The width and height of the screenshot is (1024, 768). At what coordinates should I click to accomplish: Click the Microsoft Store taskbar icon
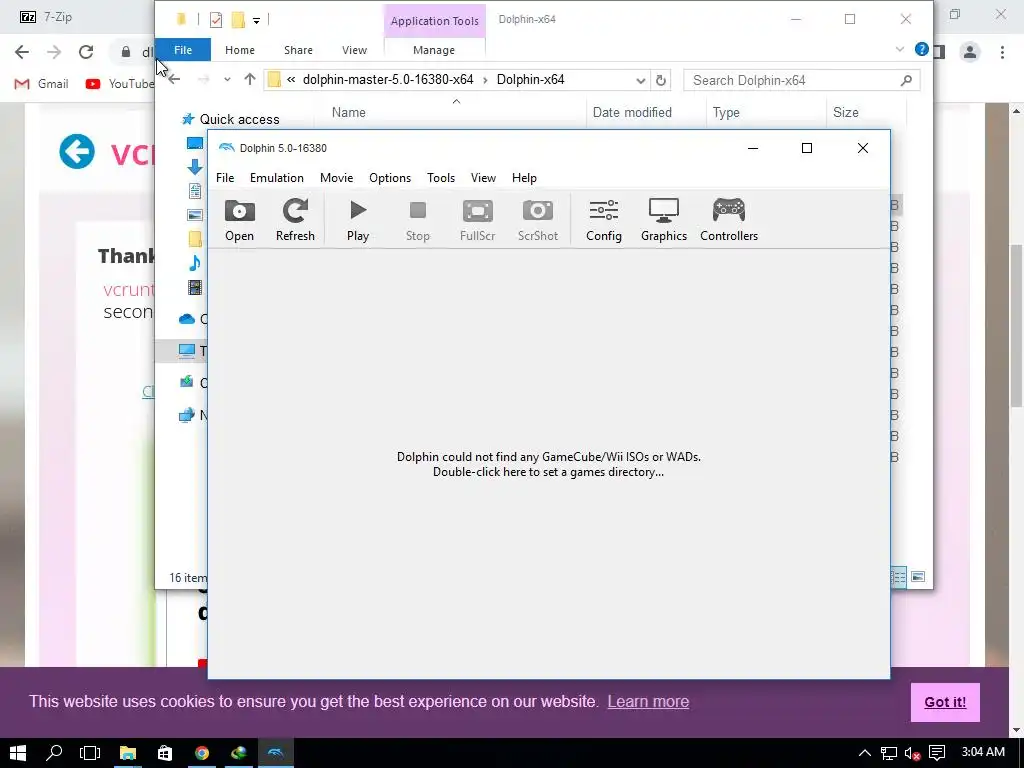point(165,753)
